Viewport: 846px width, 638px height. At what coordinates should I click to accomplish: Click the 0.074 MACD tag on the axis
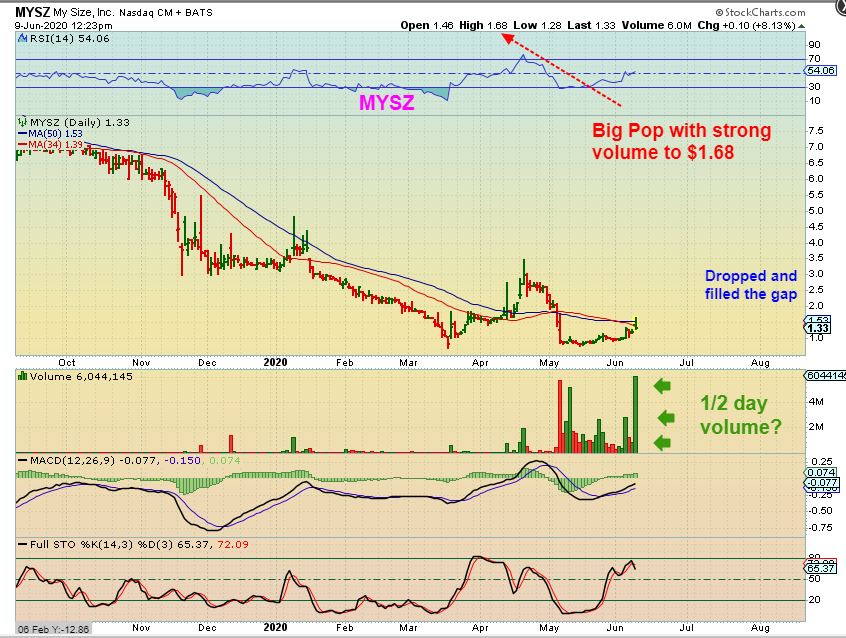[x=822, y=473]
